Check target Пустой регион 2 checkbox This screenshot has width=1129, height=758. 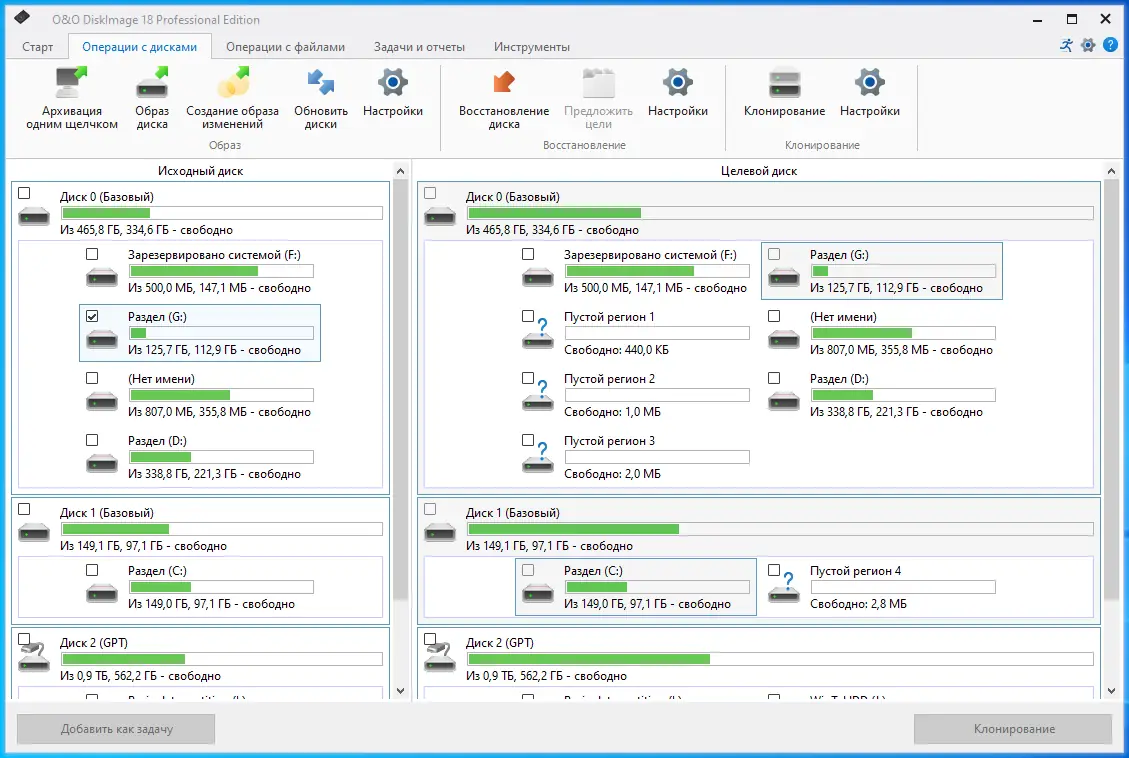pos(528,378)
